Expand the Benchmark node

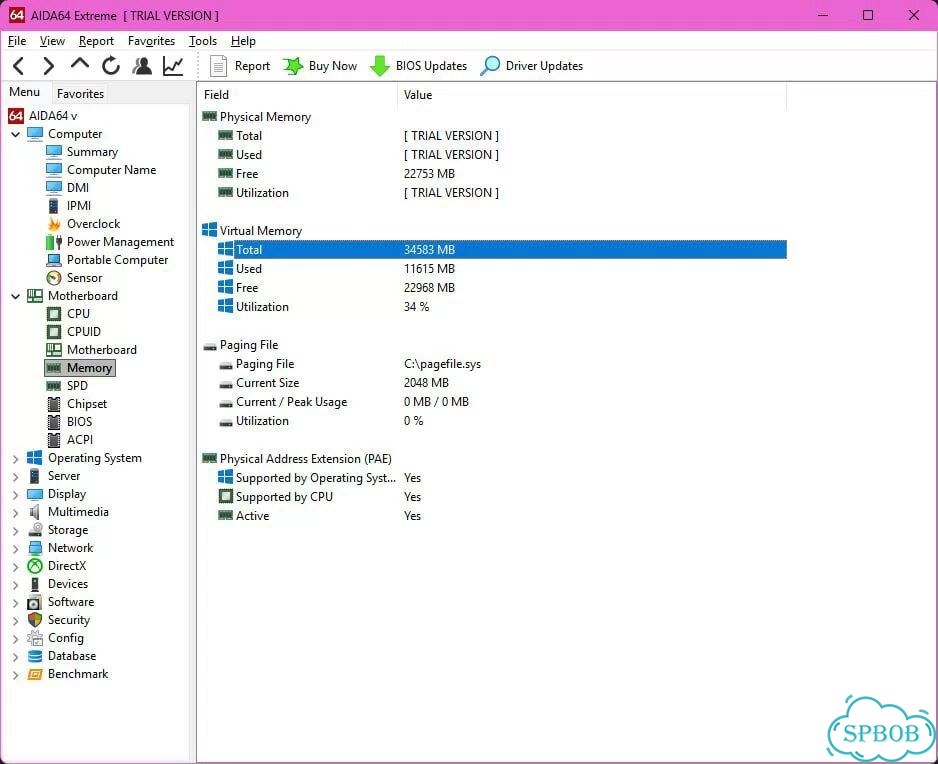[x=16, y=675]
